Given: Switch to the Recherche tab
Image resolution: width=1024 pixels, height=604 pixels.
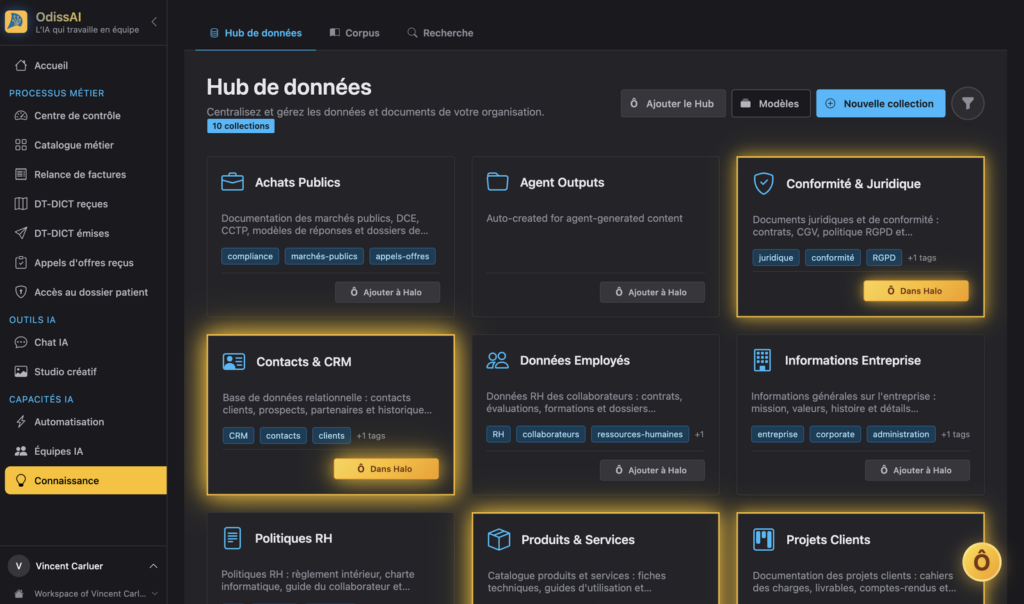Looking at the screenshot, I should click(440, 33).
